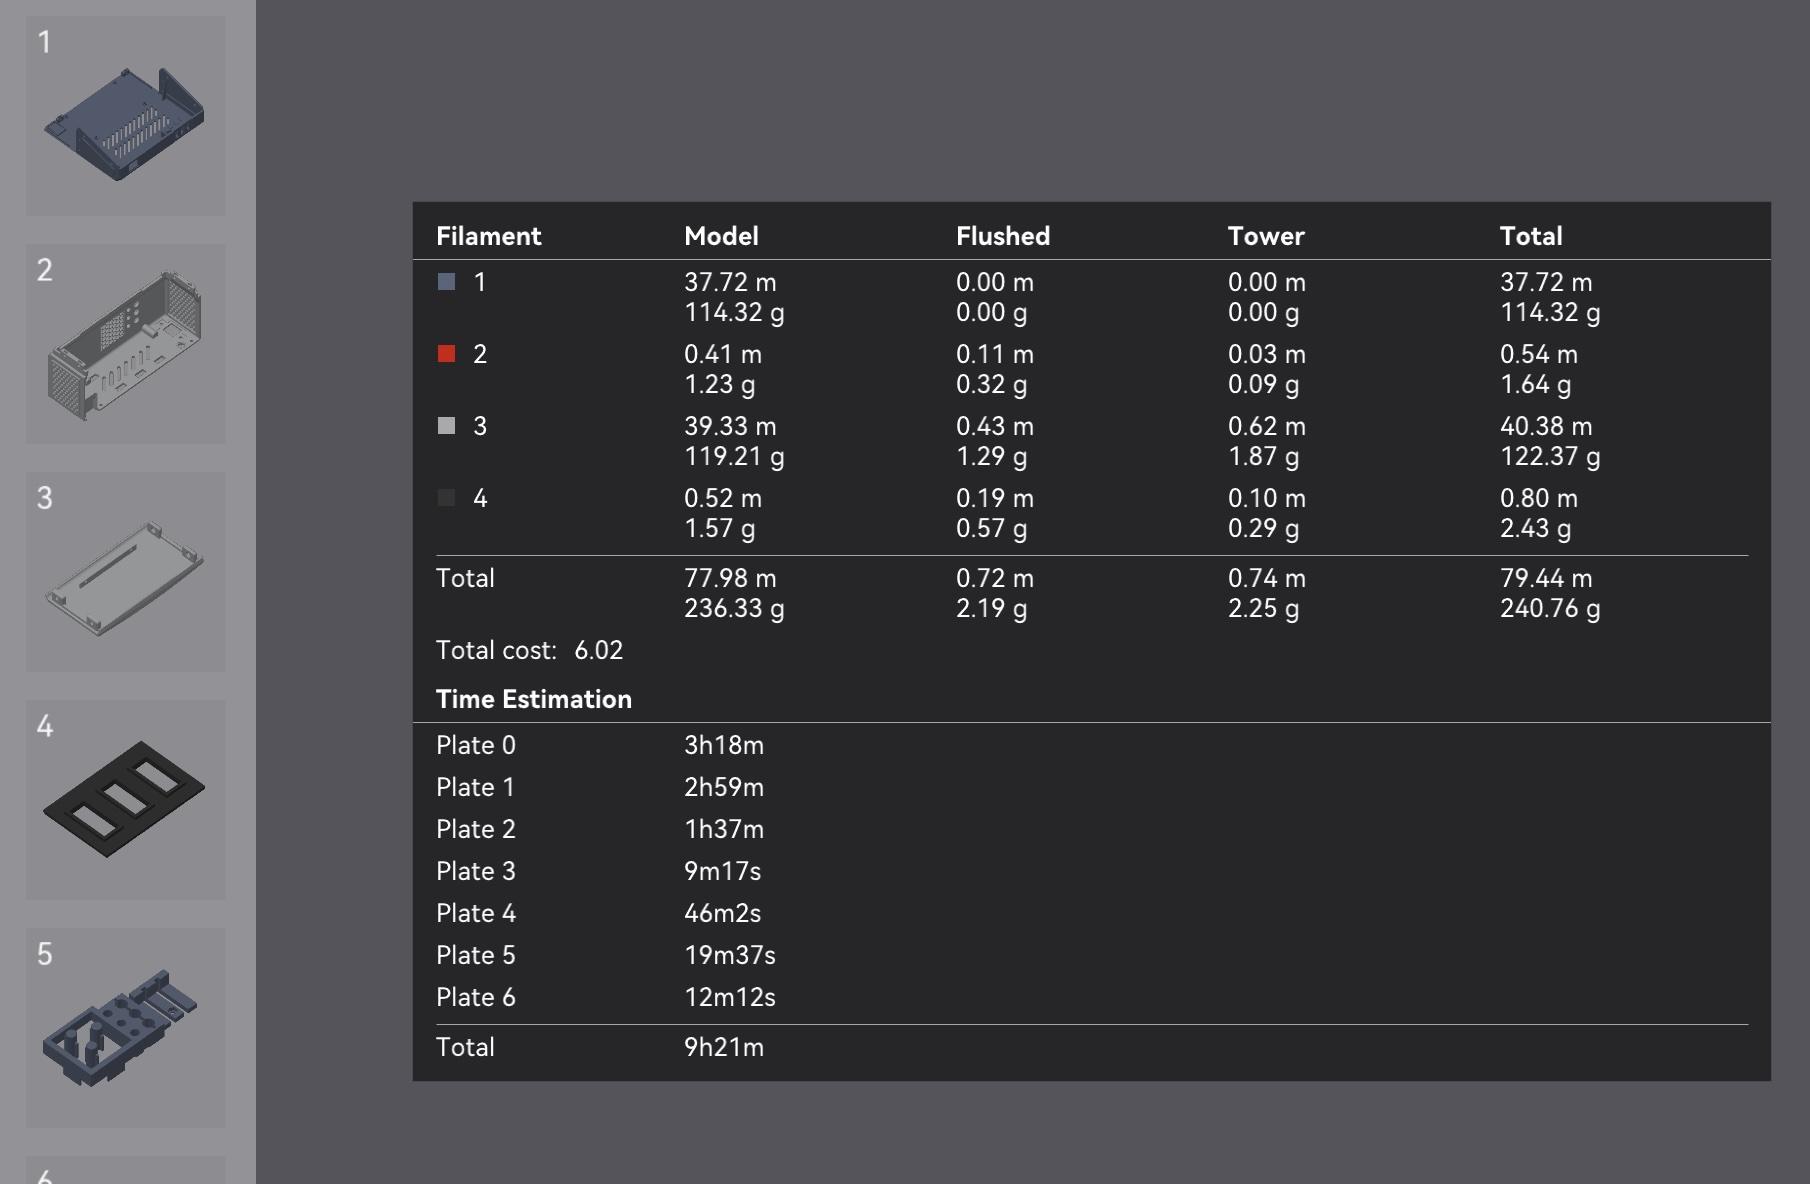Screen dimensions: 1810x1184
Task: Select Plate 3 time 9m17s
Action: click(722, 871)
